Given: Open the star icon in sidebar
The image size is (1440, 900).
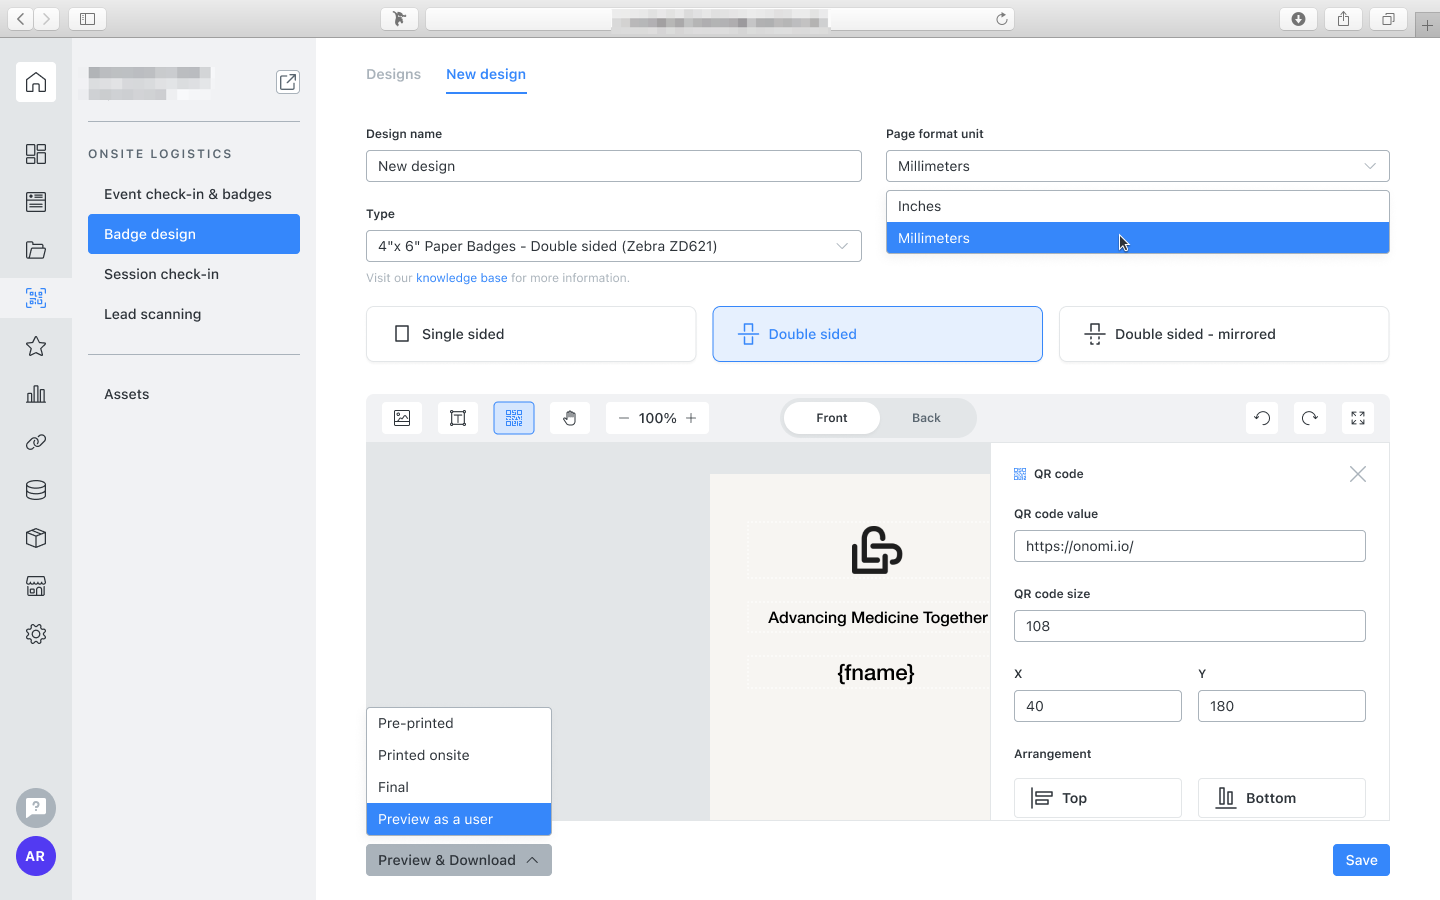Looking at the screenshot, I should (x=36, y=346).
